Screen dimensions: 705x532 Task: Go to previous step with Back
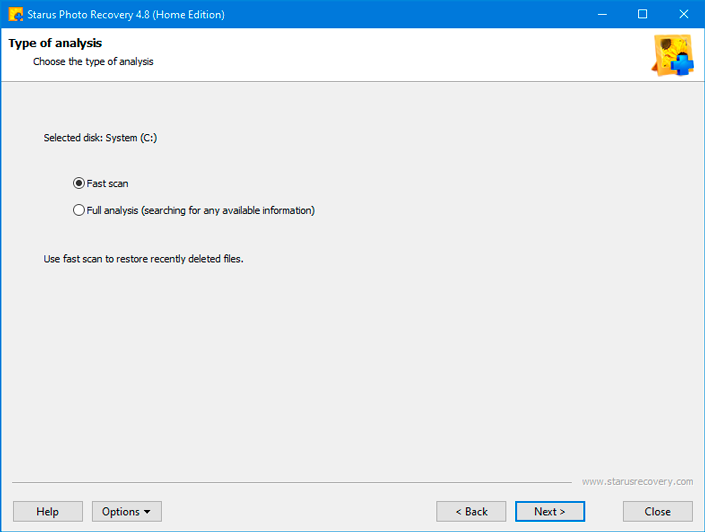[471, 511]
